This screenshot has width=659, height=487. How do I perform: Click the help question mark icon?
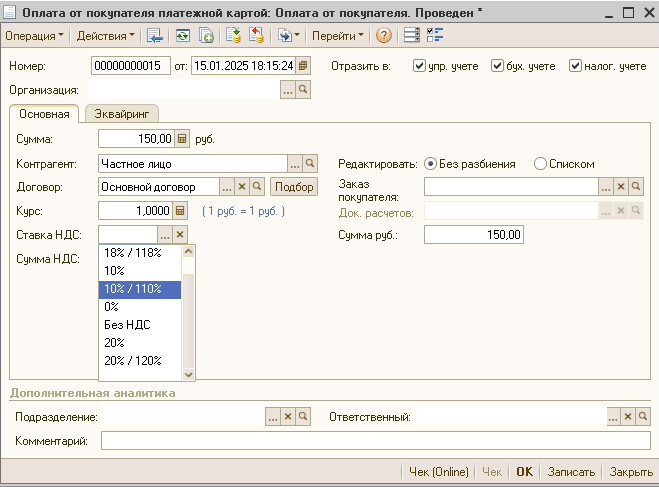point(383,36)
